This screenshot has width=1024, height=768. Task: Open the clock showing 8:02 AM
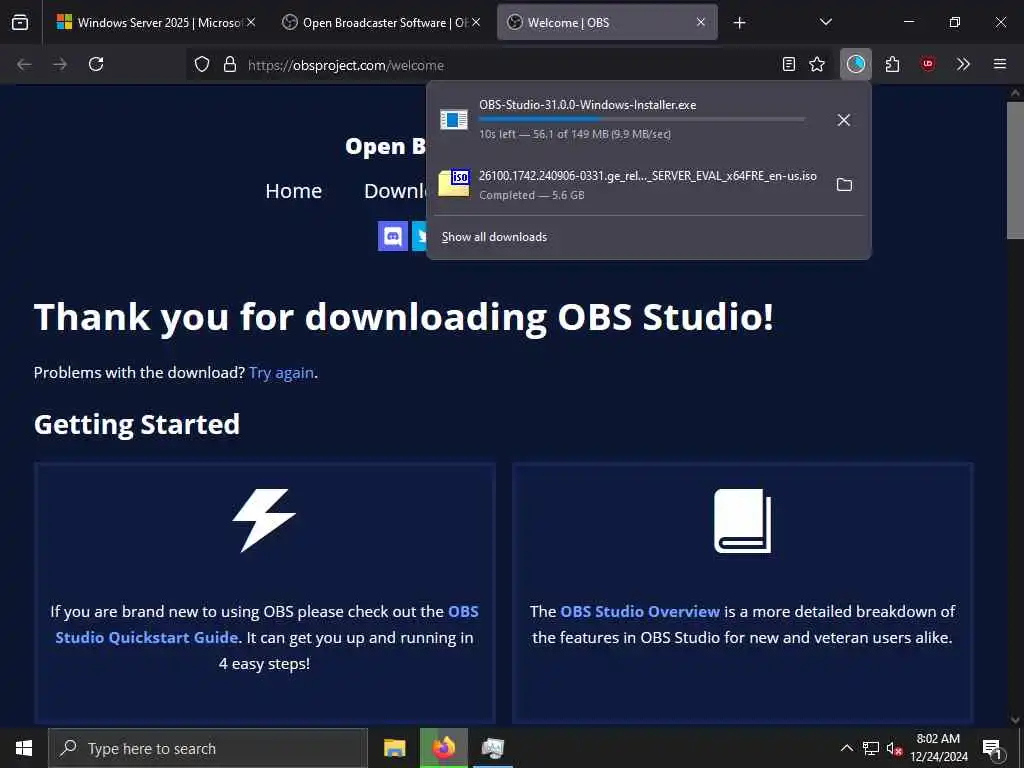point(938,748)
